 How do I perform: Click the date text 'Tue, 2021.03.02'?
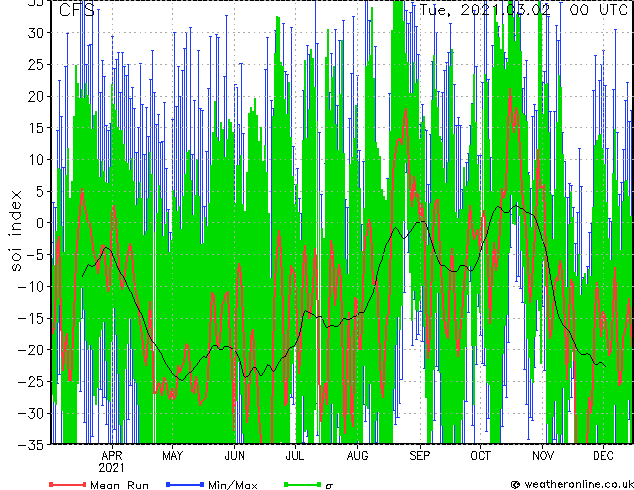point(484,10)
